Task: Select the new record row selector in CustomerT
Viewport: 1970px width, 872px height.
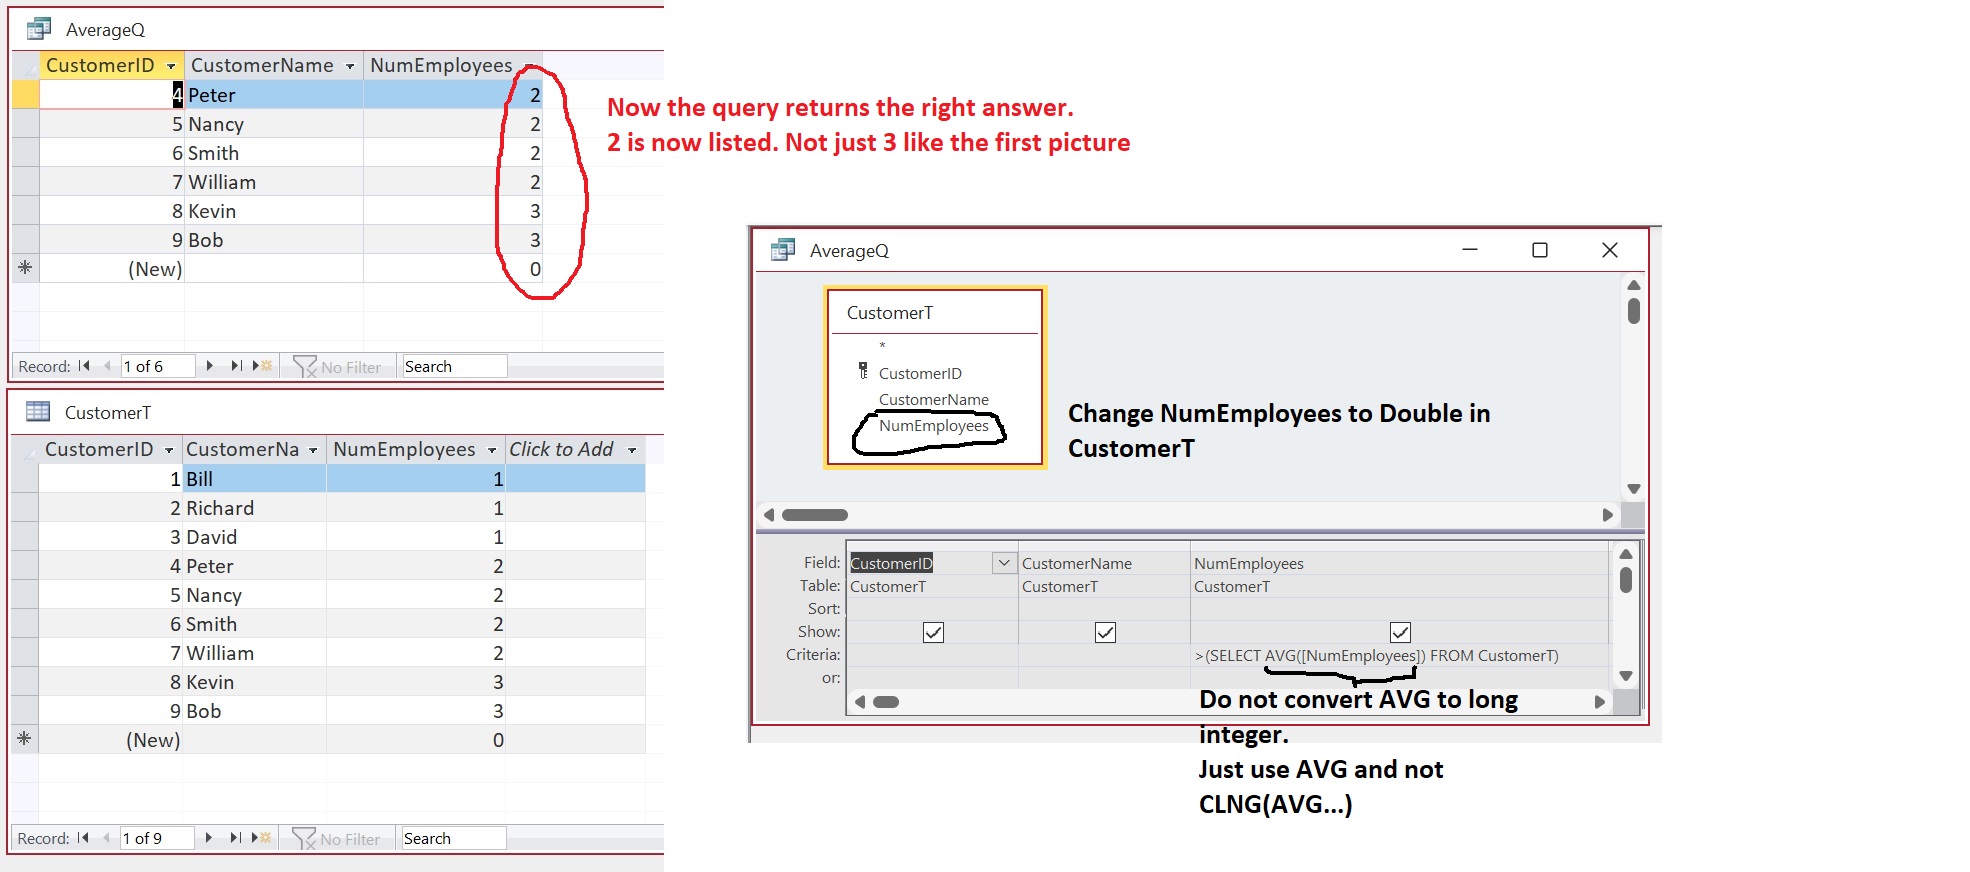Action: (25, 740)
